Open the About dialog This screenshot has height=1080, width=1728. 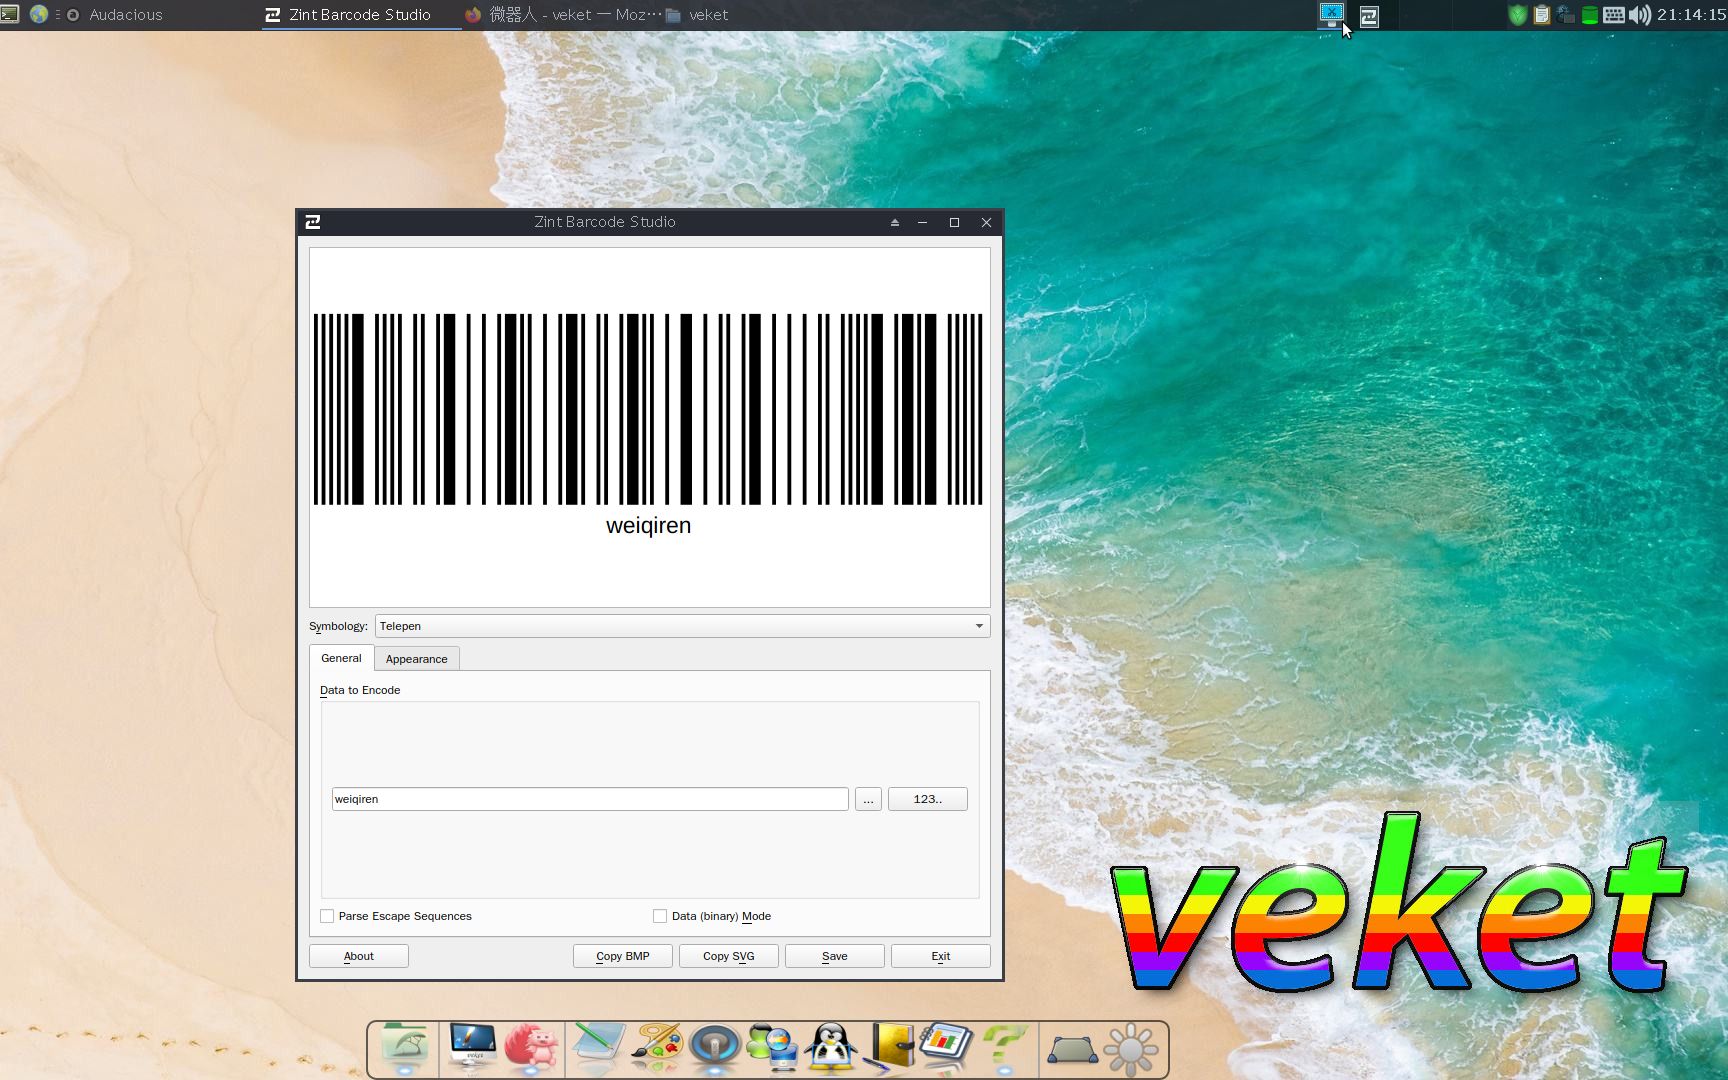pyautogui.click(x=358, y=956)
